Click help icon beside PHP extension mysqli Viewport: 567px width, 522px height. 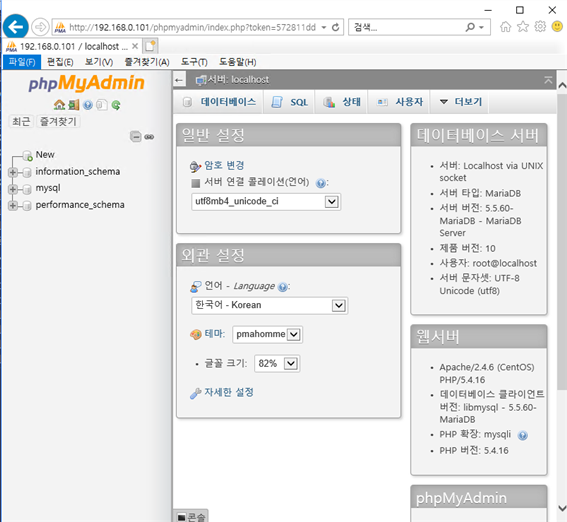(x=523, y=435)
